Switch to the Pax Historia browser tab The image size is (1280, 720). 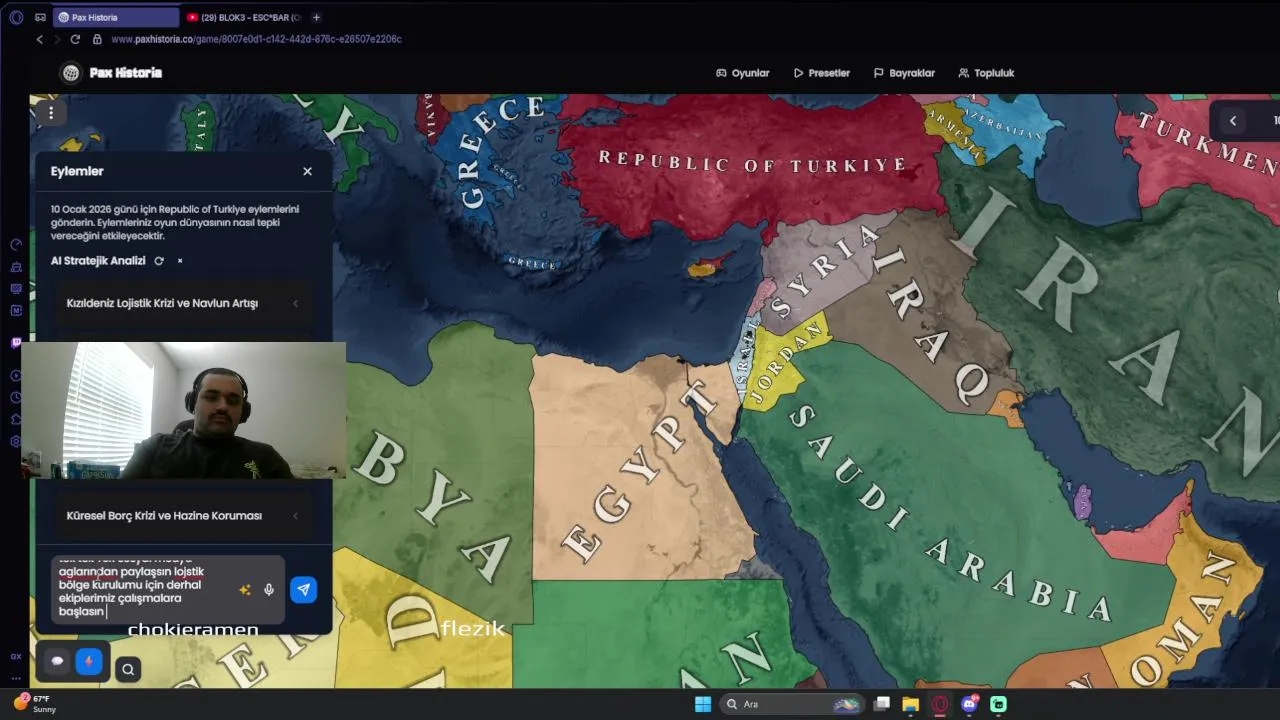(115, 17)
